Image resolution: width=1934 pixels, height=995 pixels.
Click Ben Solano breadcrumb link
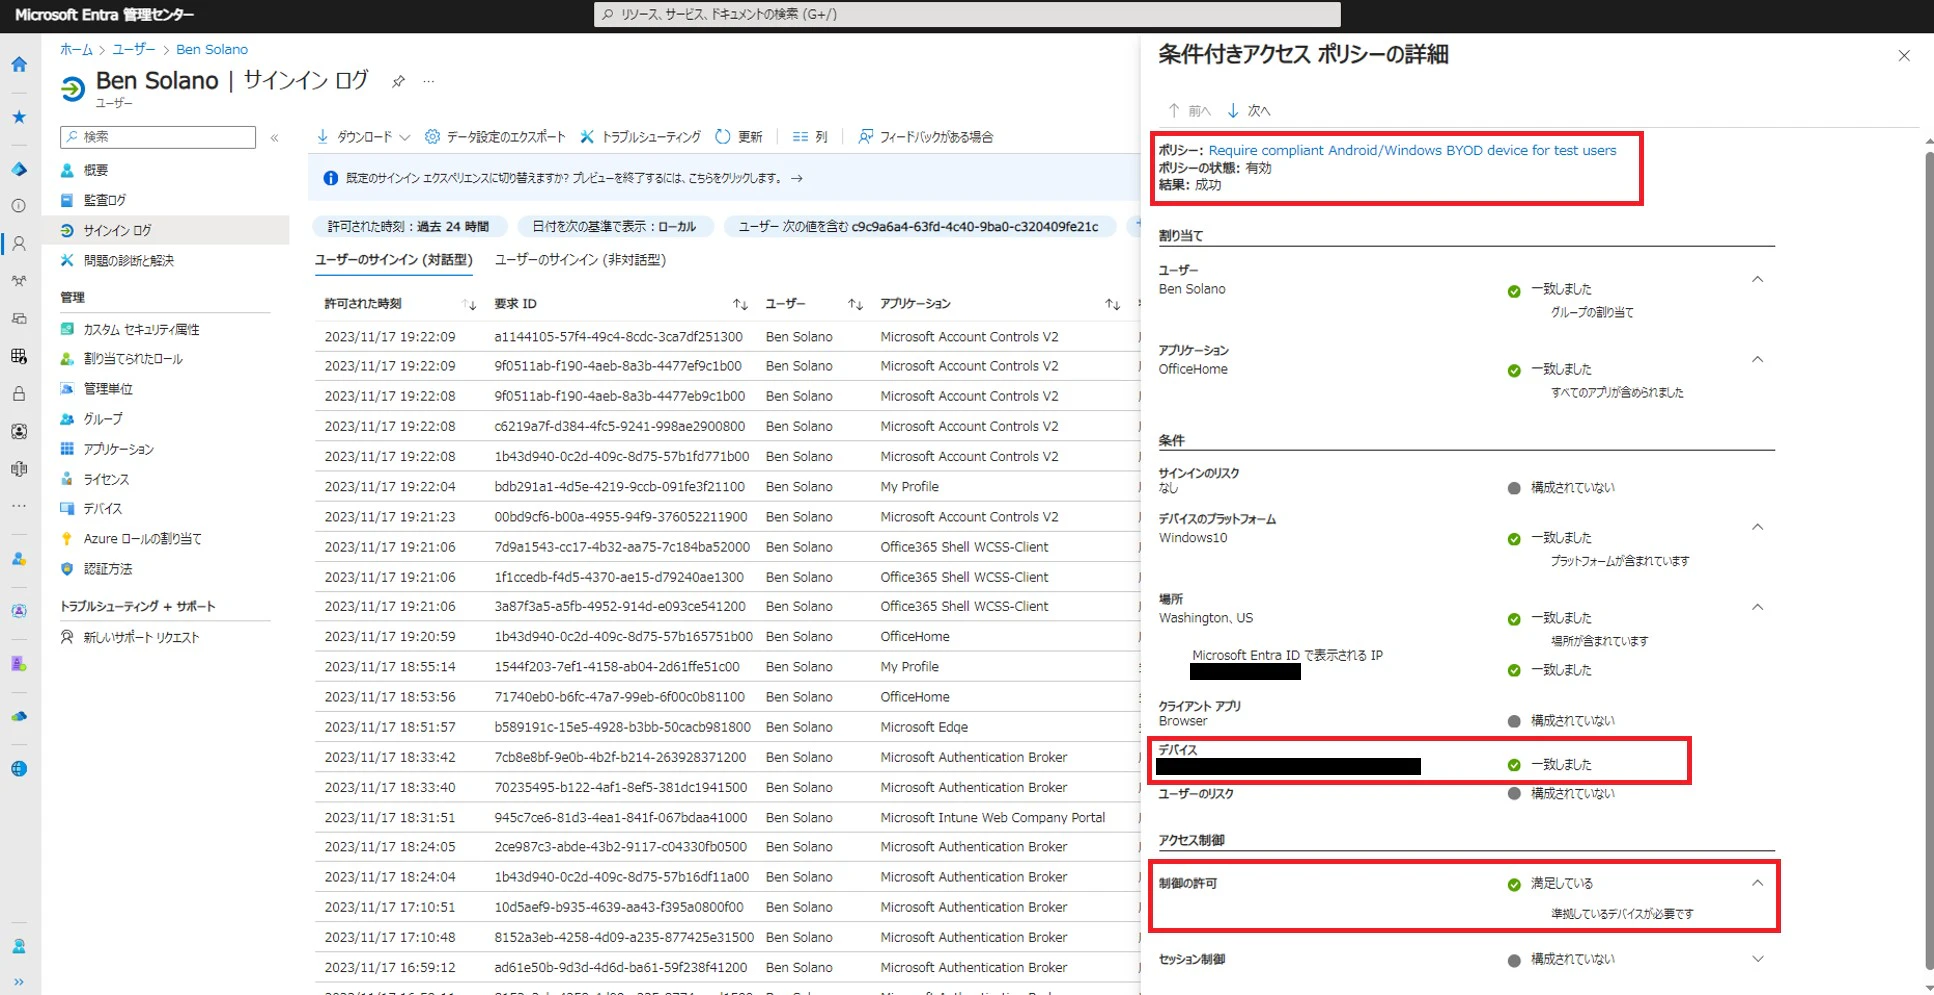coord(212,49)
